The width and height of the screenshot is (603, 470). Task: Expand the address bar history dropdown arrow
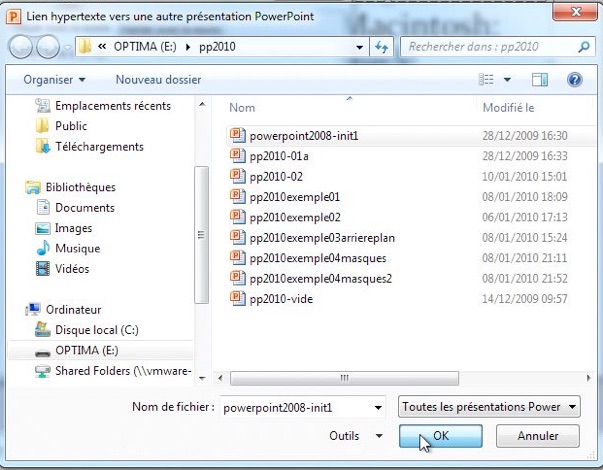(x=360, y=47)
